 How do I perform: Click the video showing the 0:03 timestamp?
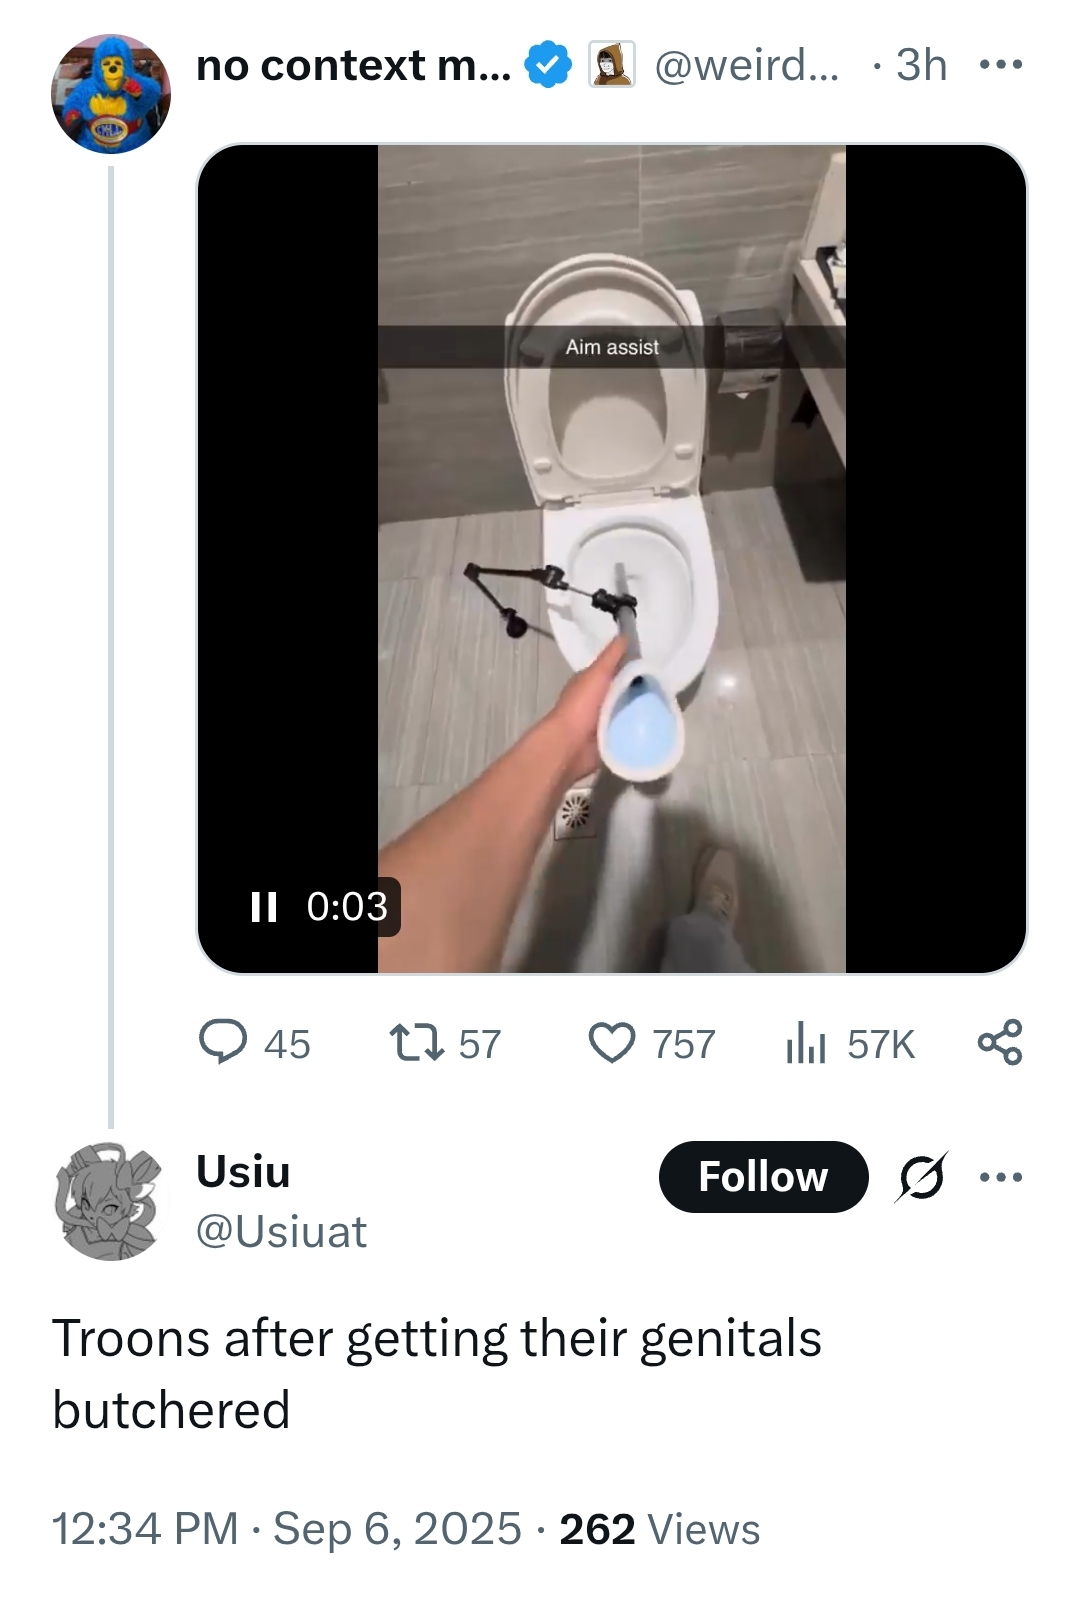coord(612,559)
